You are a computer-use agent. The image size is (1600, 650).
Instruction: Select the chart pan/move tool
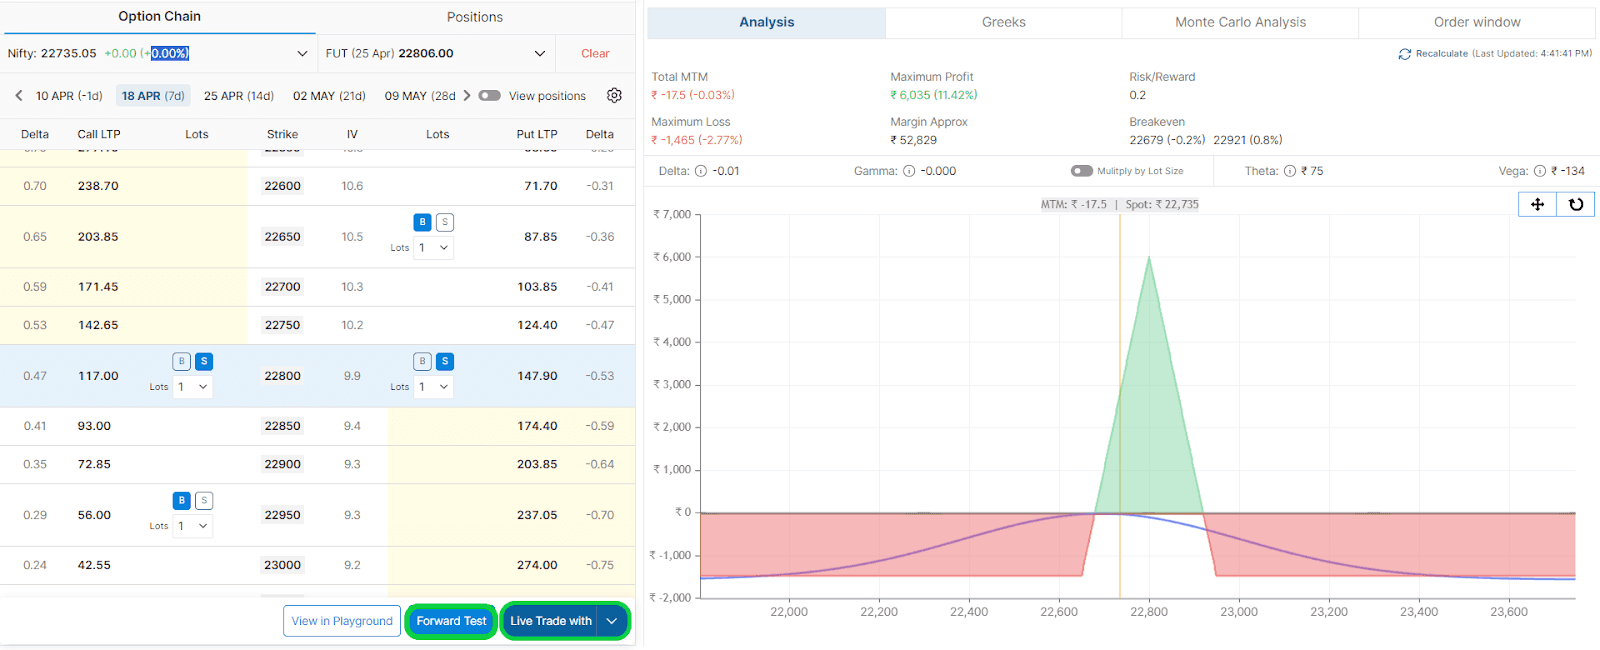click(x=1537, y=204)
